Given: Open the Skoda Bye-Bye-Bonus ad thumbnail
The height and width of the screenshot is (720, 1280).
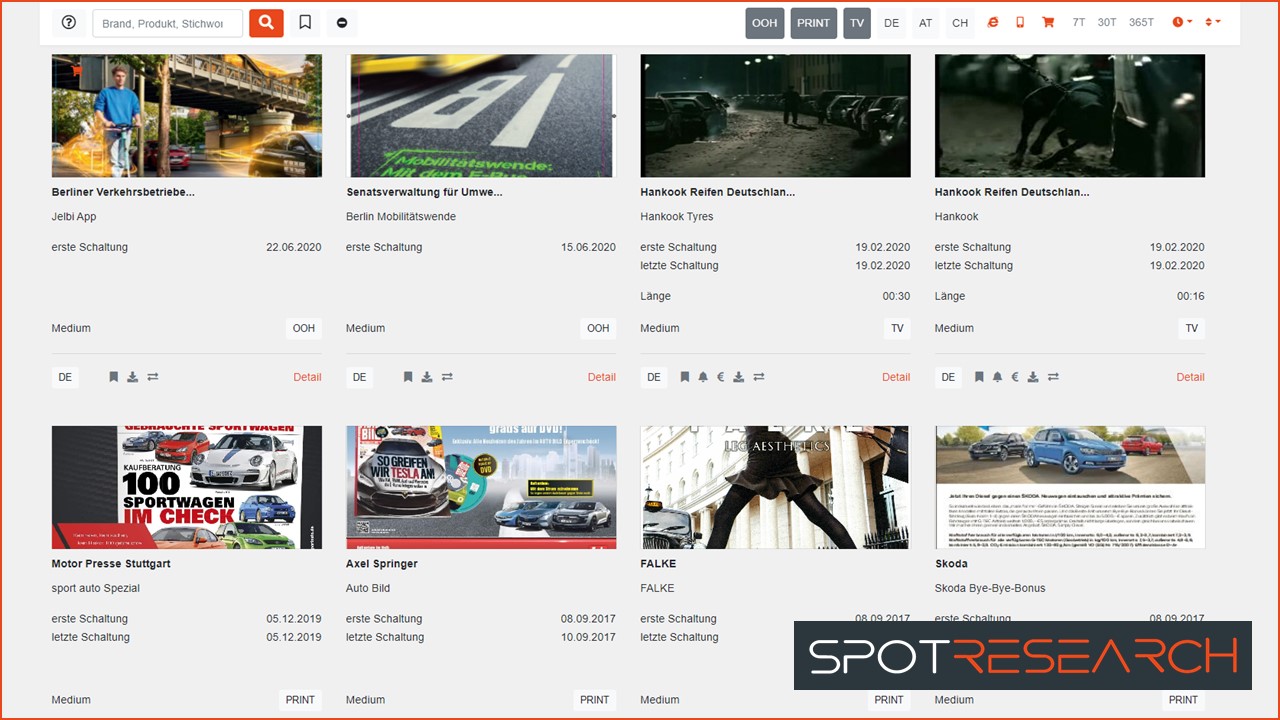Looking at the screenshot, I should pos(1070,488).
